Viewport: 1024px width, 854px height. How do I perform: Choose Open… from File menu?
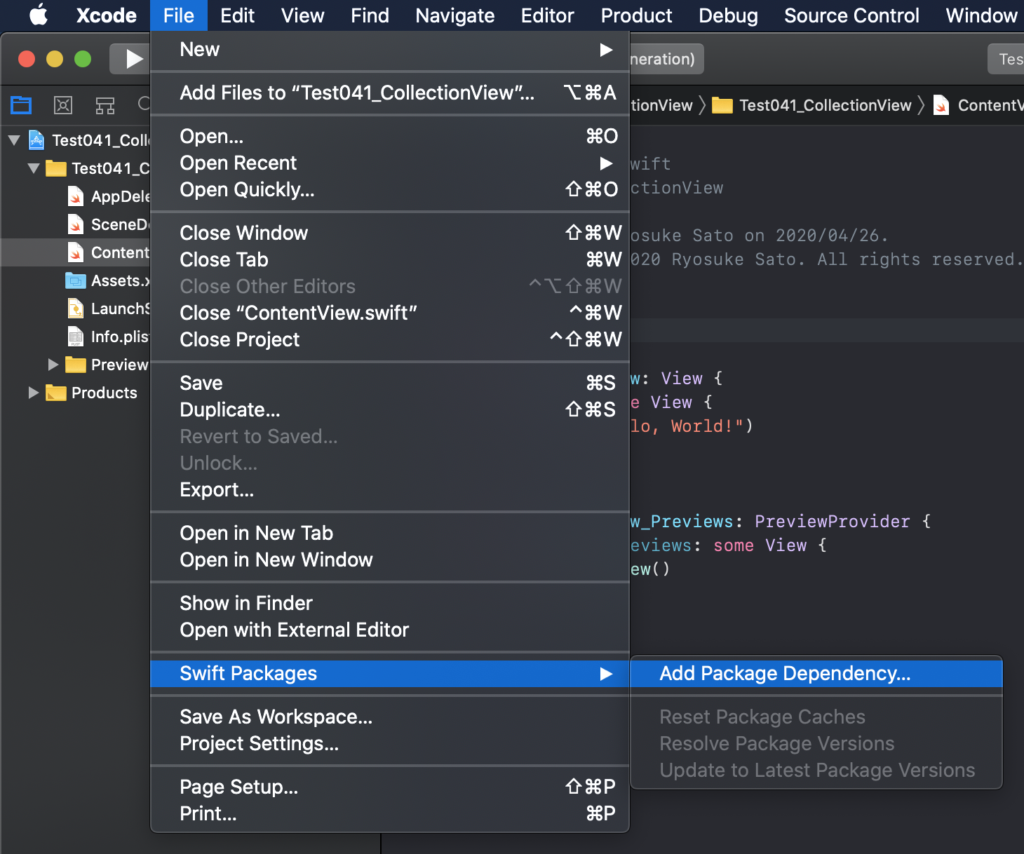click(x=390, y=136)
